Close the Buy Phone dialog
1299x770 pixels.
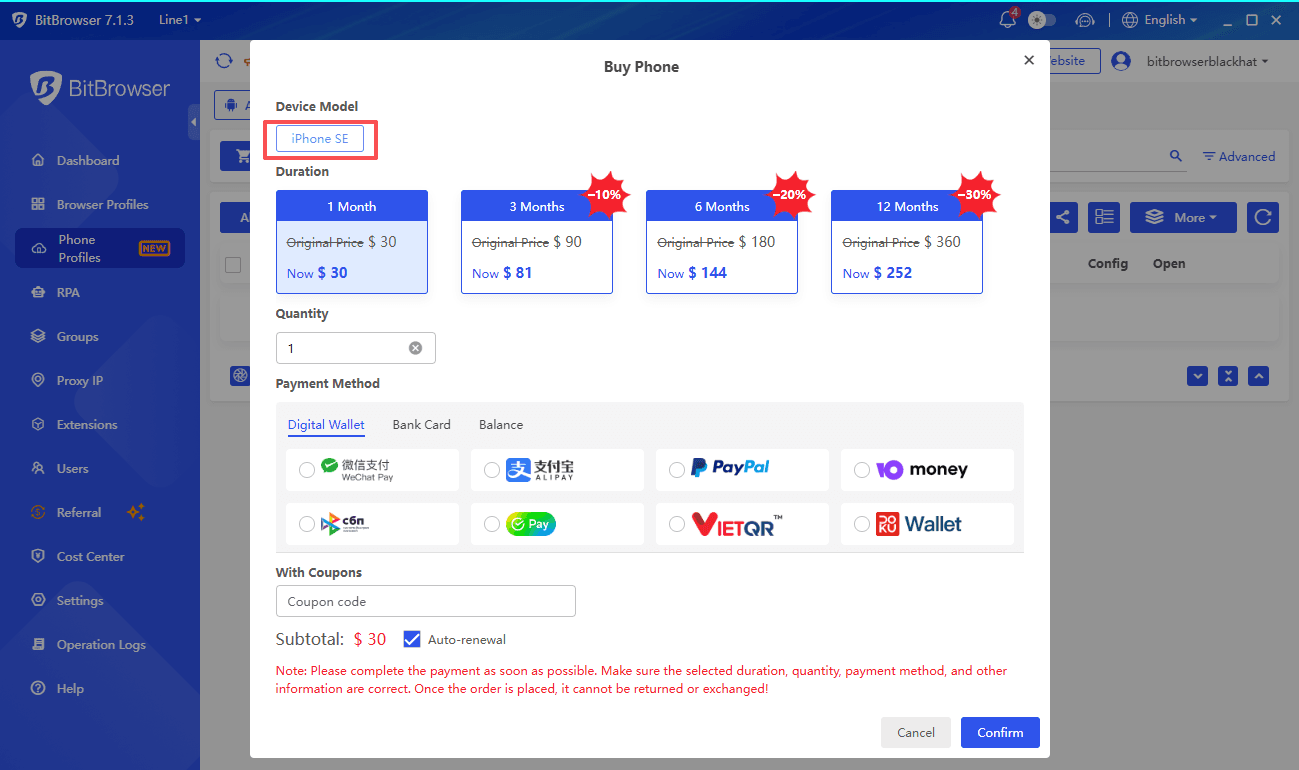point(1029,60)
